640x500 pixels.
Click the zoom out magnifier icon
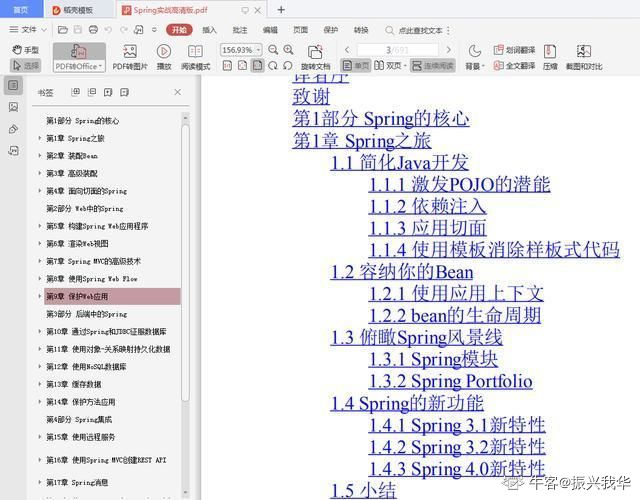(x=273, y=50)
